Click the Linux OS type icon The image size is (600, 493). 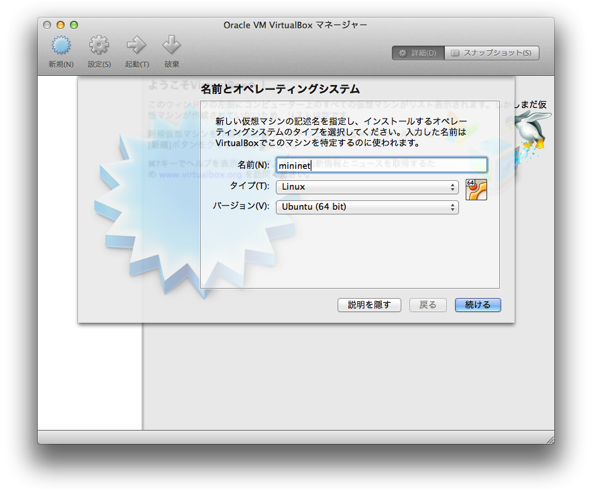point(476,190)
